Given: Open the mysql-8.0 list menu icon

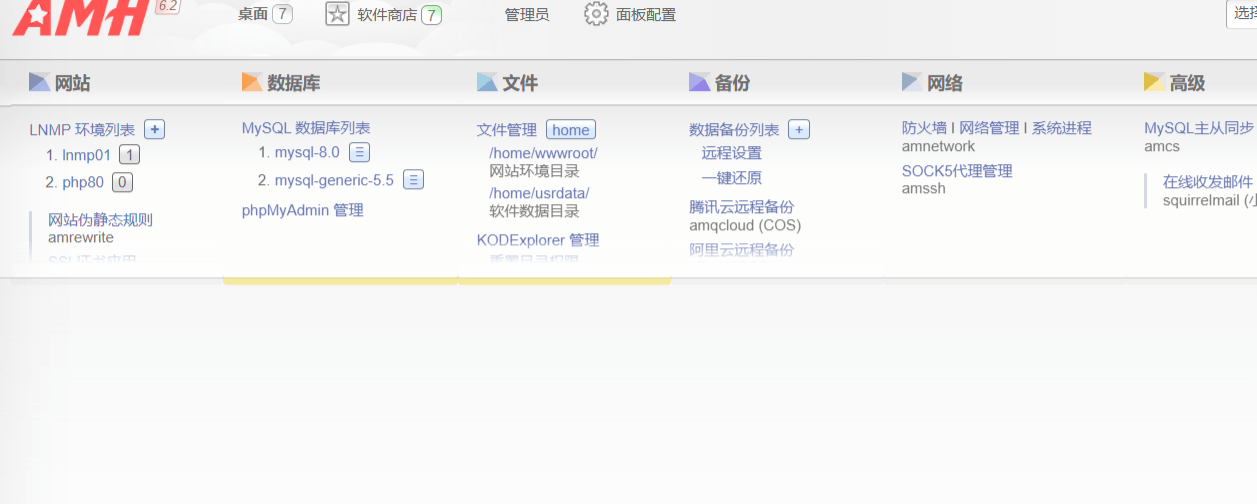Looking at the screenshot, I should point(359,152).
